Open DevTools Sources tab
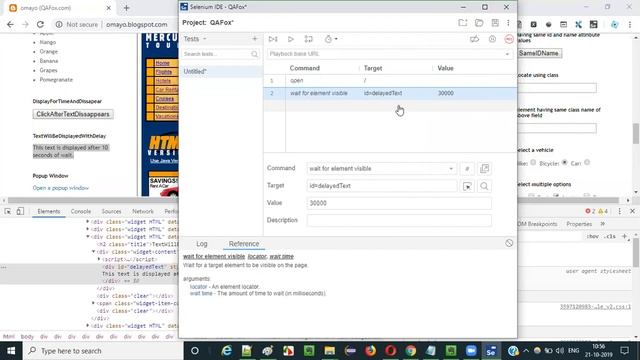The width and height of the screenshot is (640, 360). [111, 211]
